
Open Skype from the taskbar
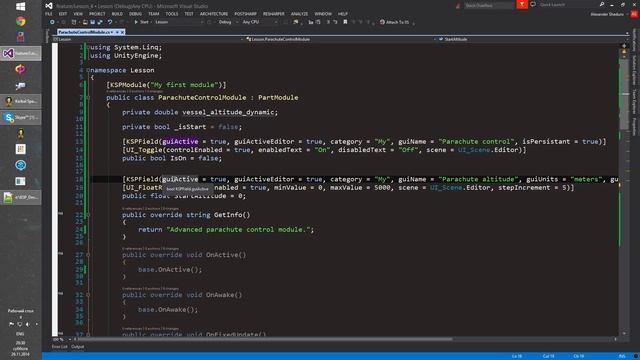tap(20, 118)
